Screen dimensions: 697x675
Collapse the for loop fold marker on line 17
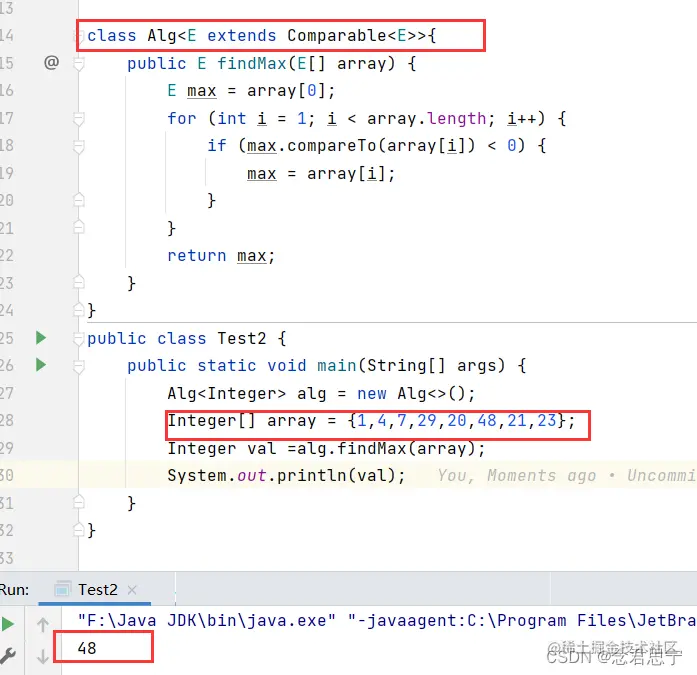(79, 119)
